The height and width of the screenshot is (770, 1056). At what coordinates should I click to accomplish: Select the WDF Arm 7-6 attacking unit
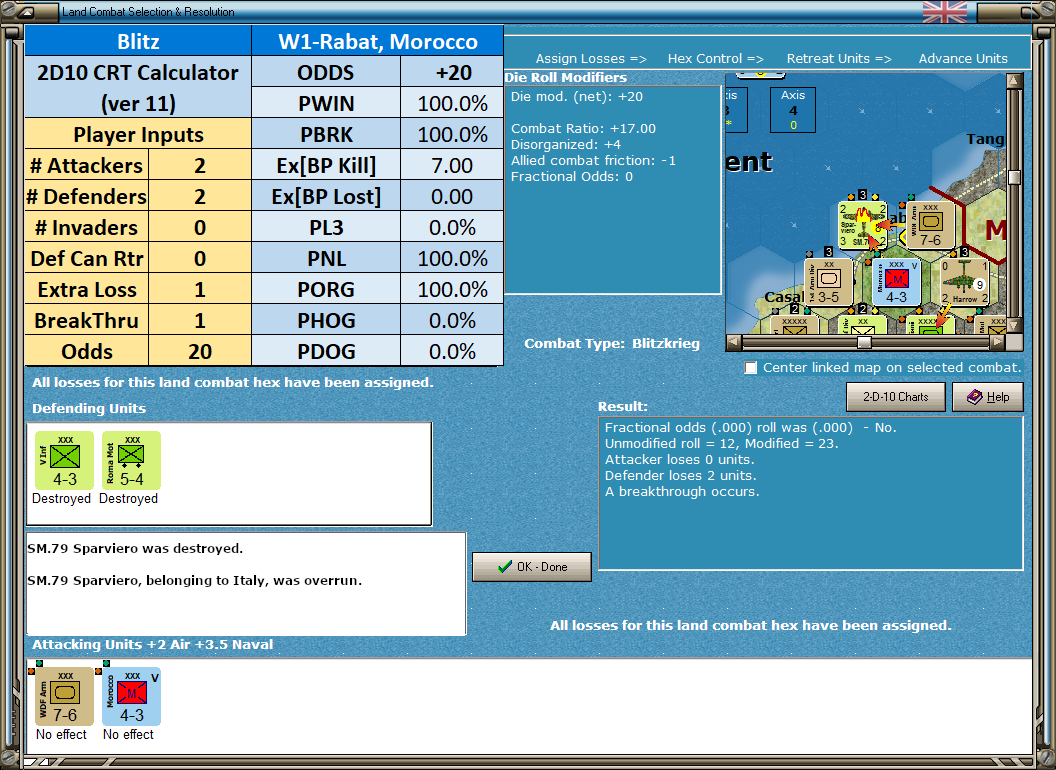[65, 697]
